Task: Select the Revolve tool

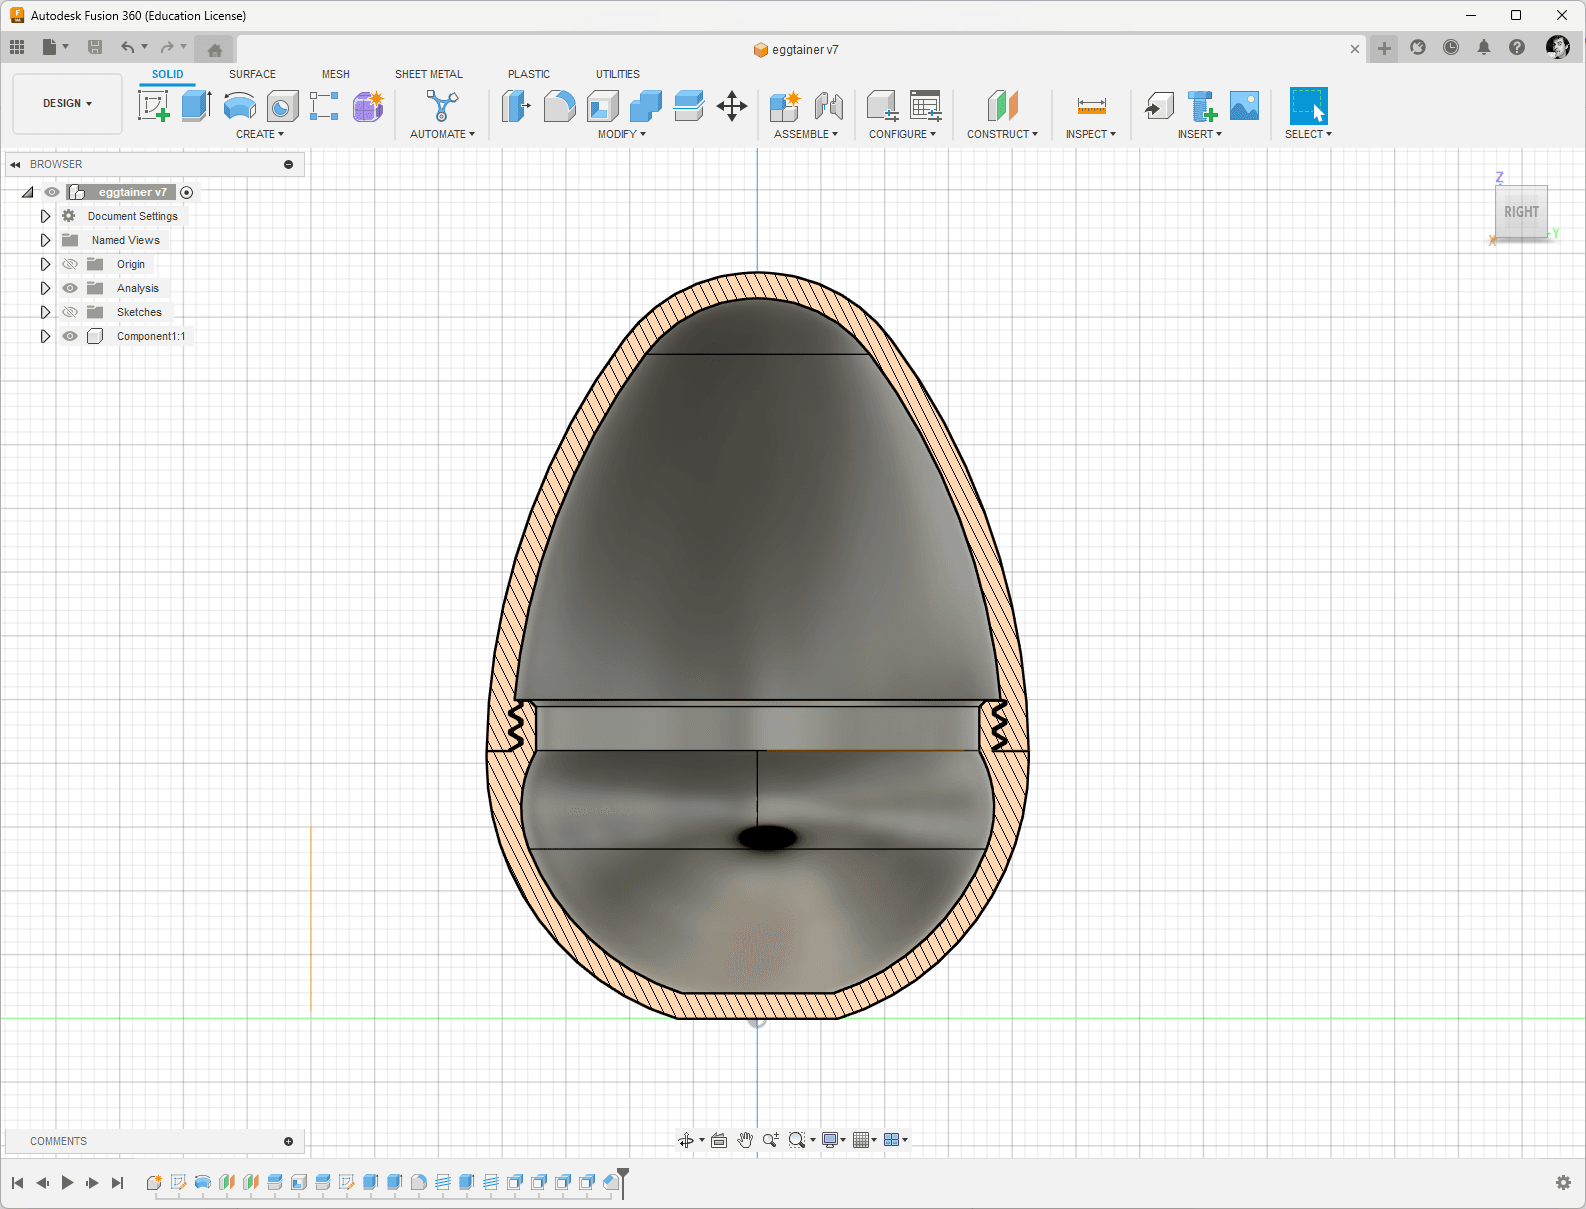Action: 240,105
